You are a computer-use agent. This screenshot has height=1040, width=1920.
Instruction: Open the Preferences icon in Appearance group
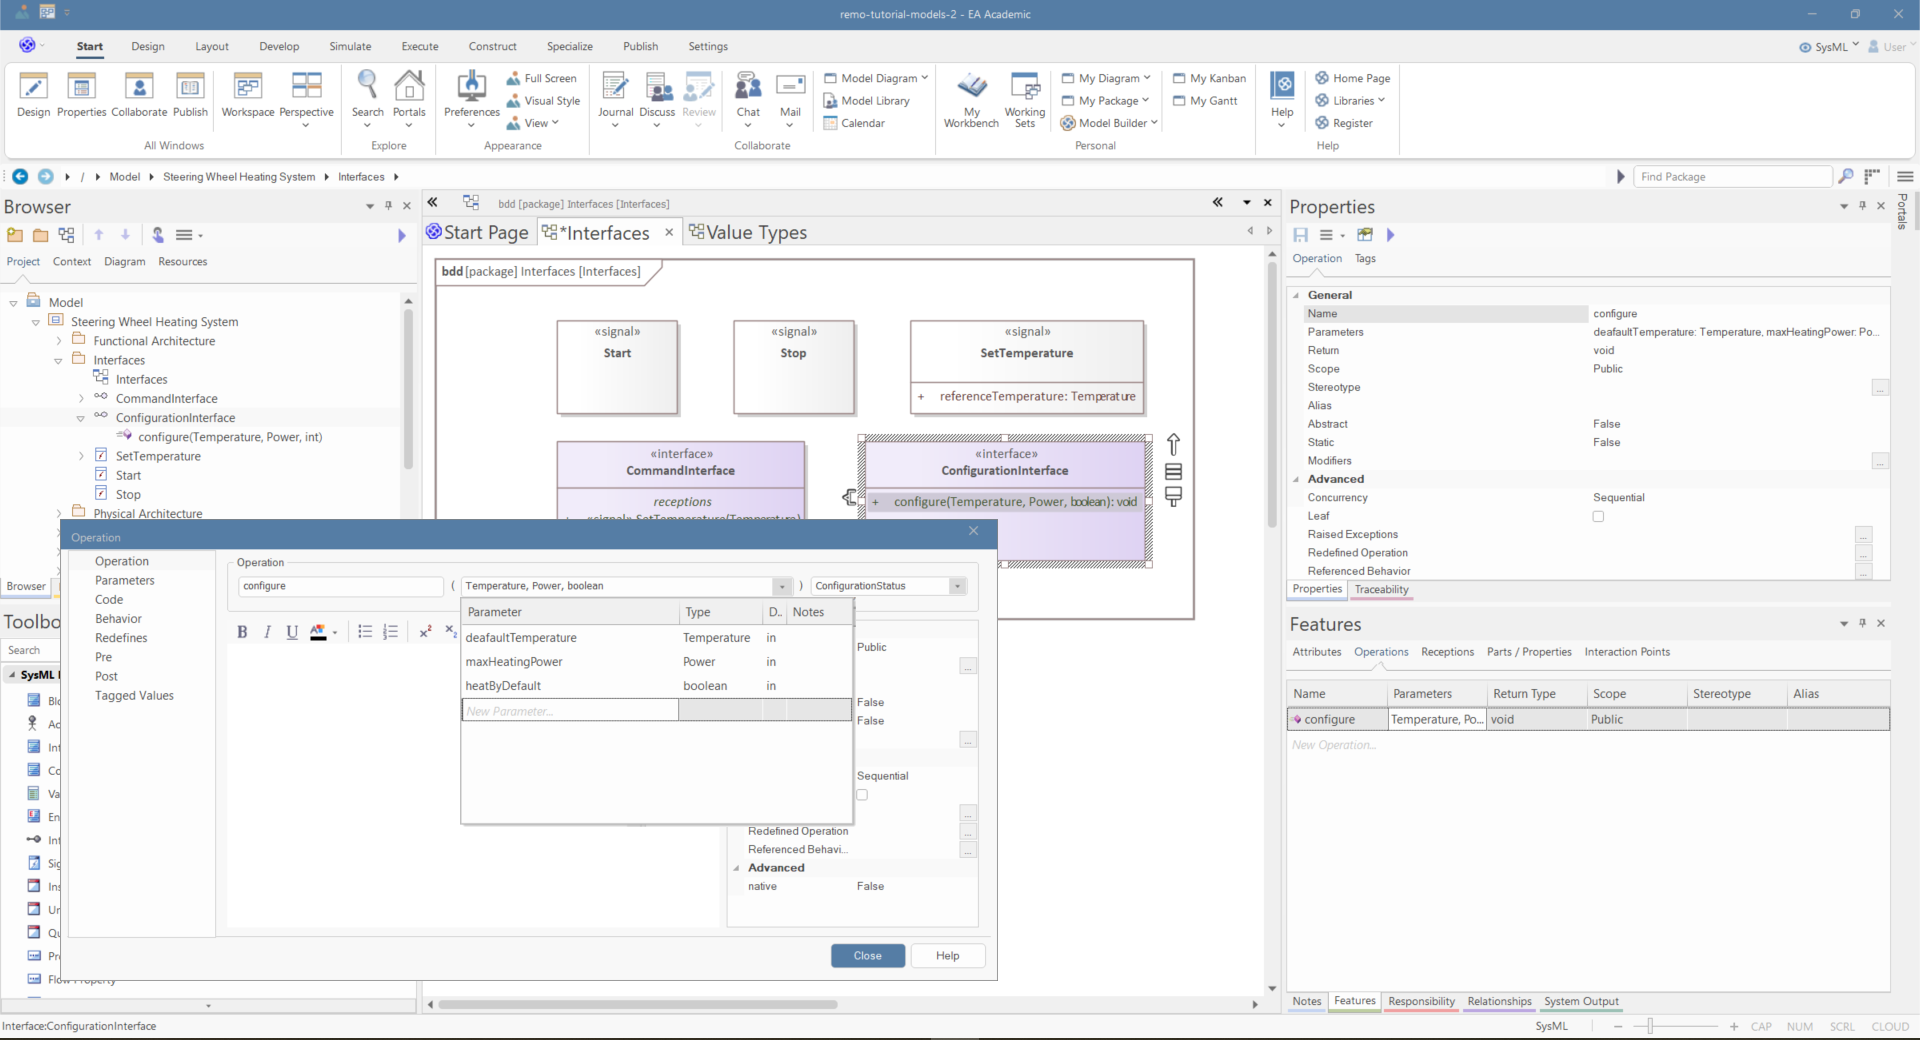pos(471,90)
